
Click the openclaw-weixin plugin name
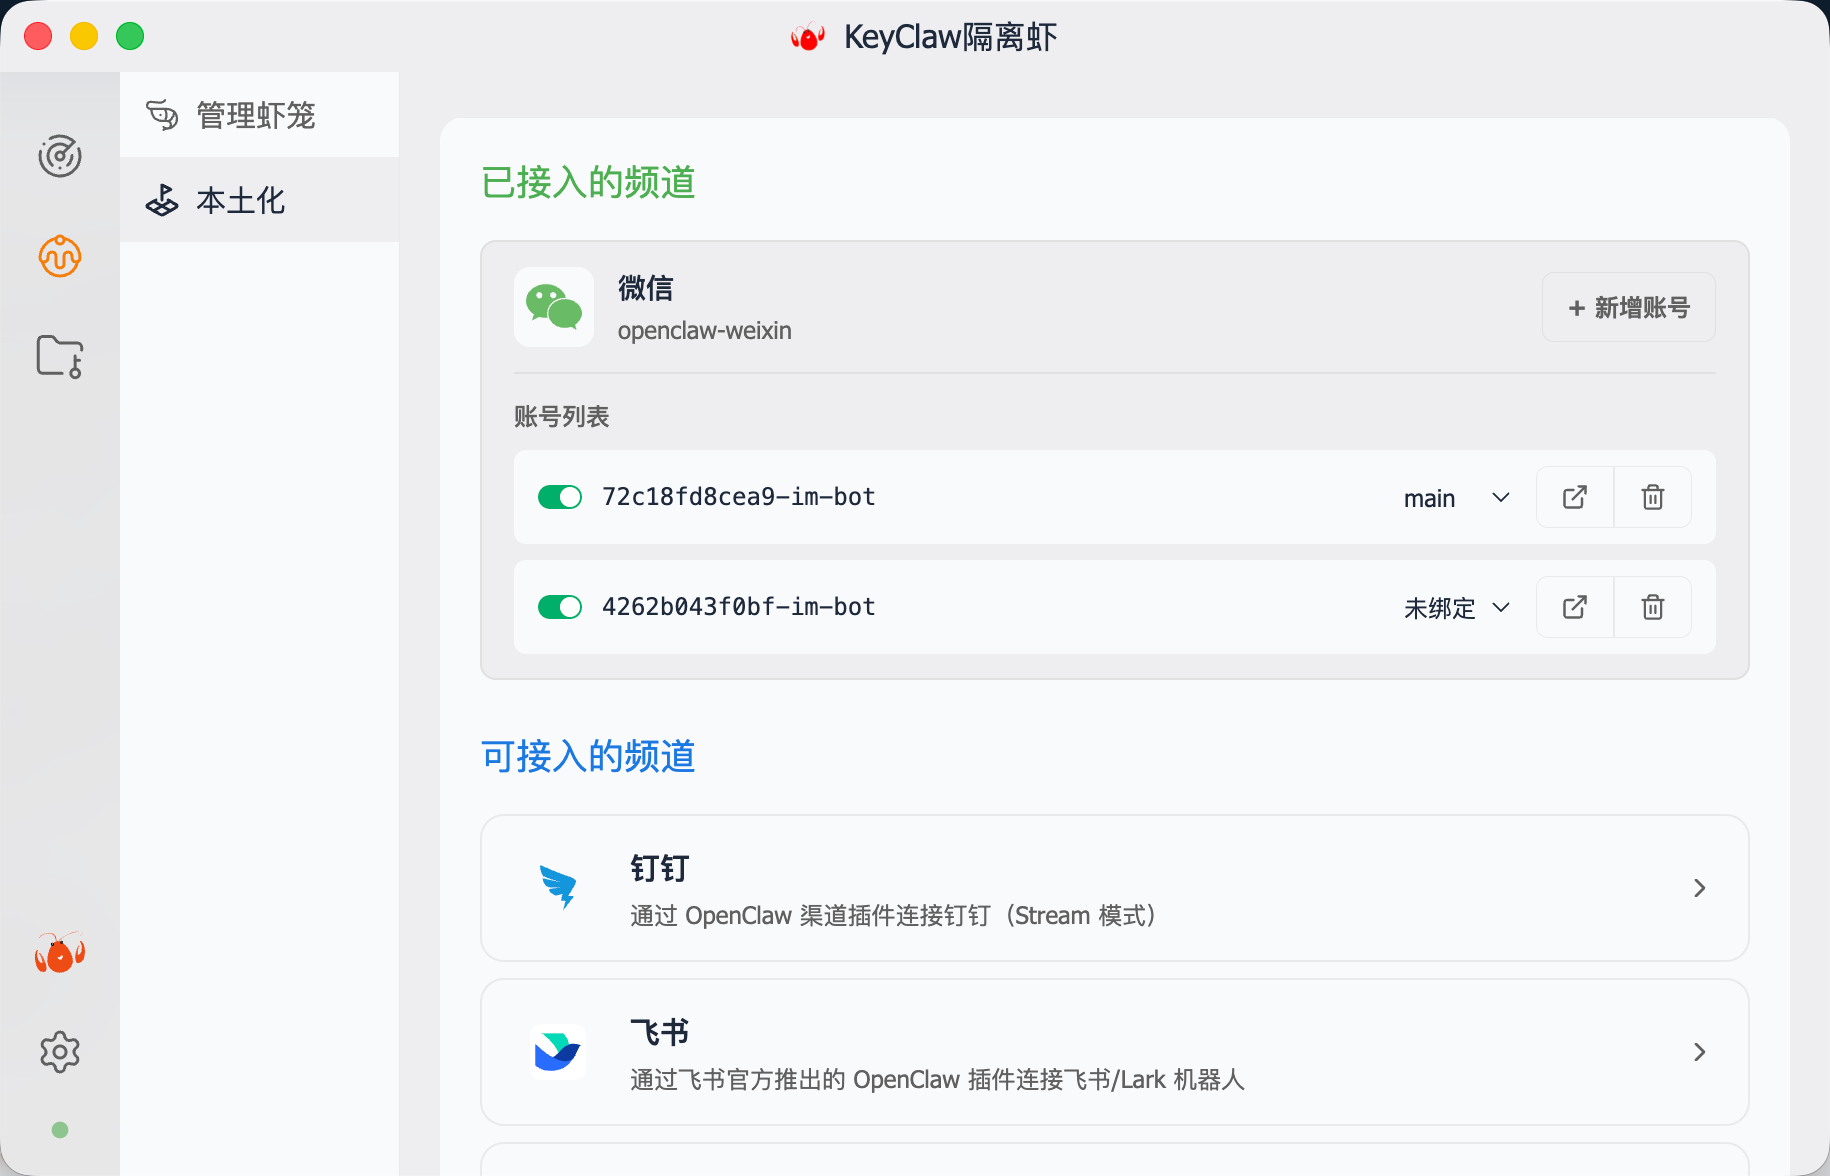pyautogui.click(x=705, y=331)
